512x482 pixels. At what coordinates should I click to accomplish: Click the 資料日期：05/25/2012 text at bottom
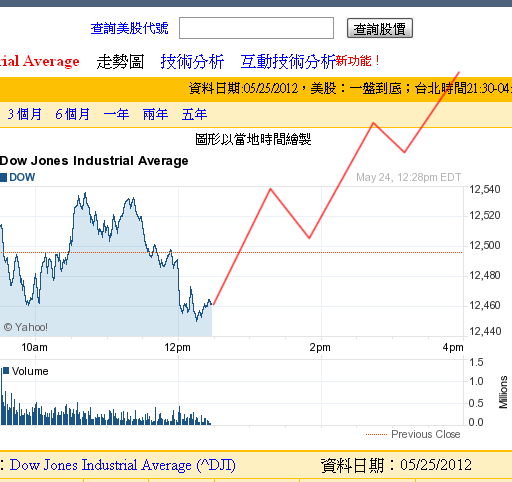(396, 465)
